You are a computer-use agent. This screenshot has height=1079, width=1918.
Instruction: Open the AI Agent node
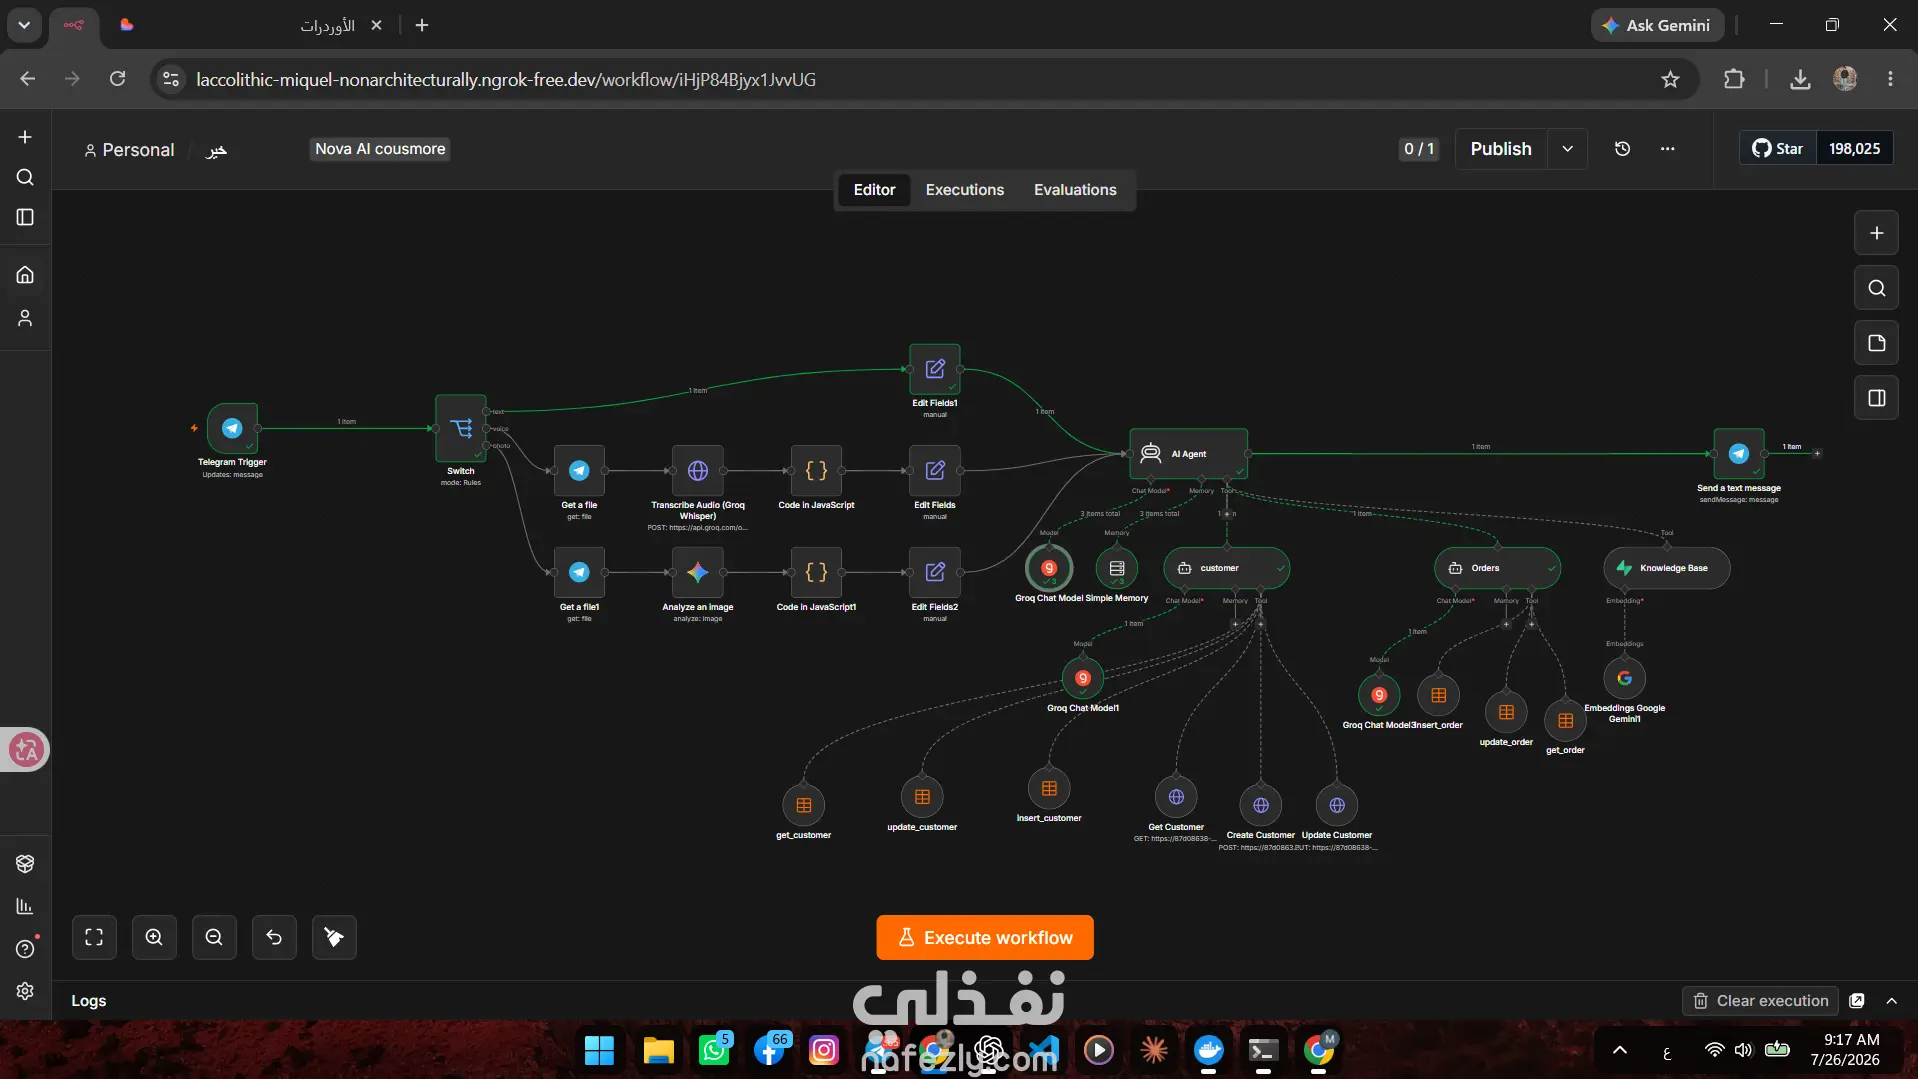tap(1189, 453)
